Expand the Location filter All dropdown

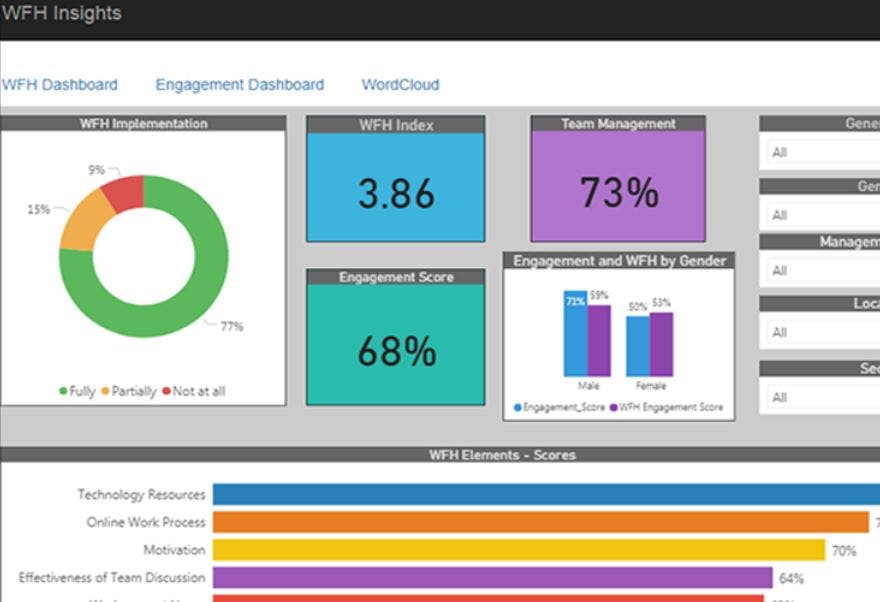(x=823, y=332)
